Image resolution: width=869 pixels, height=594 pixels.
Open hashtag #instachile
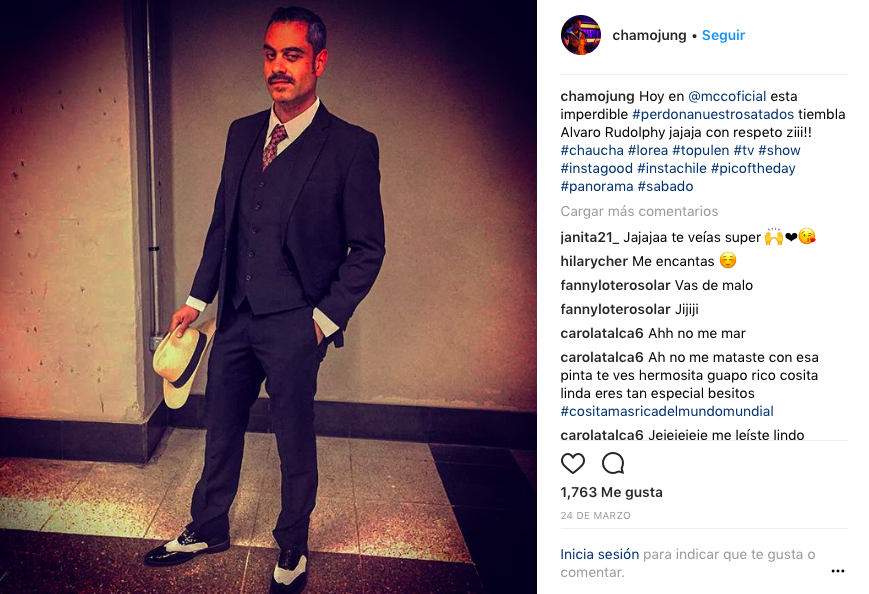[x=672, y=168]
